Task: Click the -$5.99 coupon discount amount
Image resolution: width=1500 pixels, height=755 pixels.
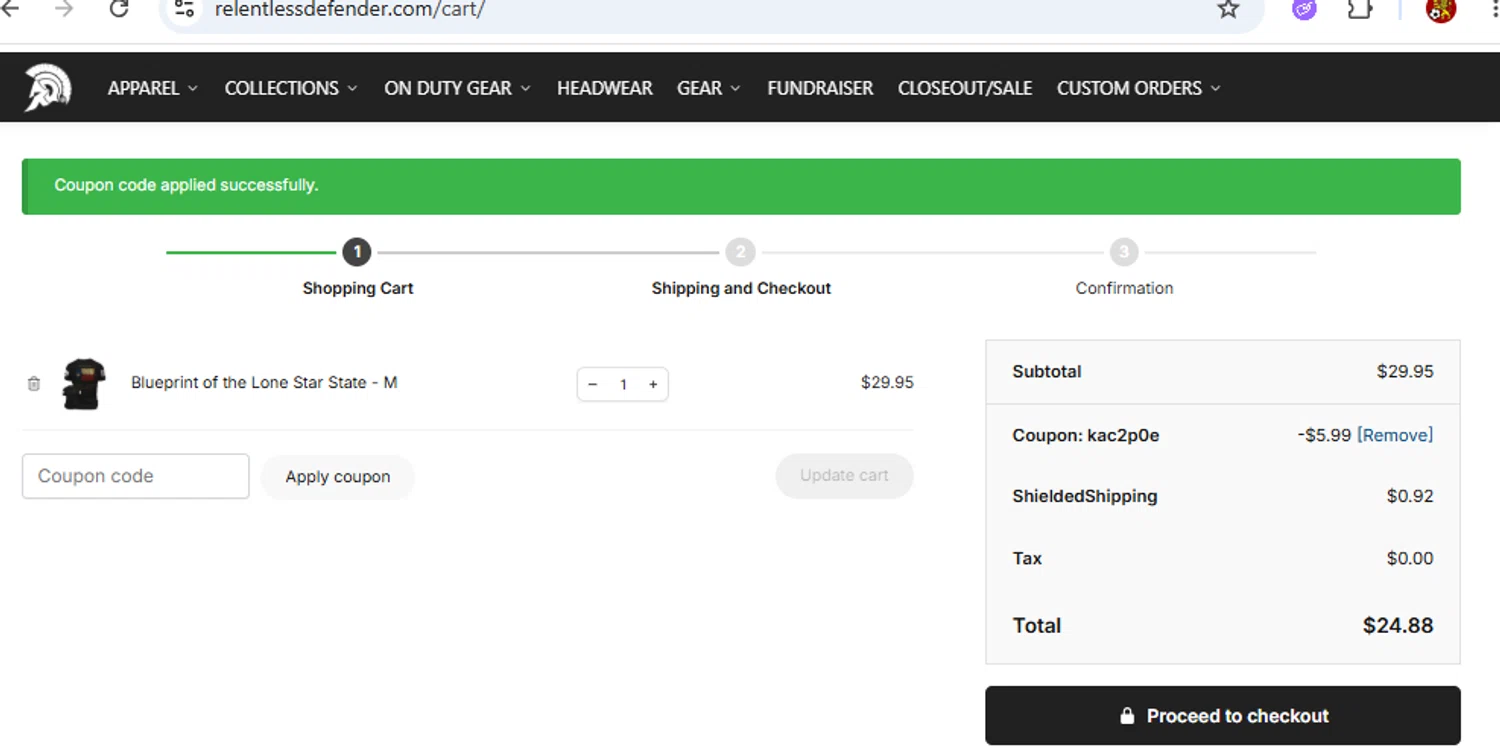Action: (1324, 435)
